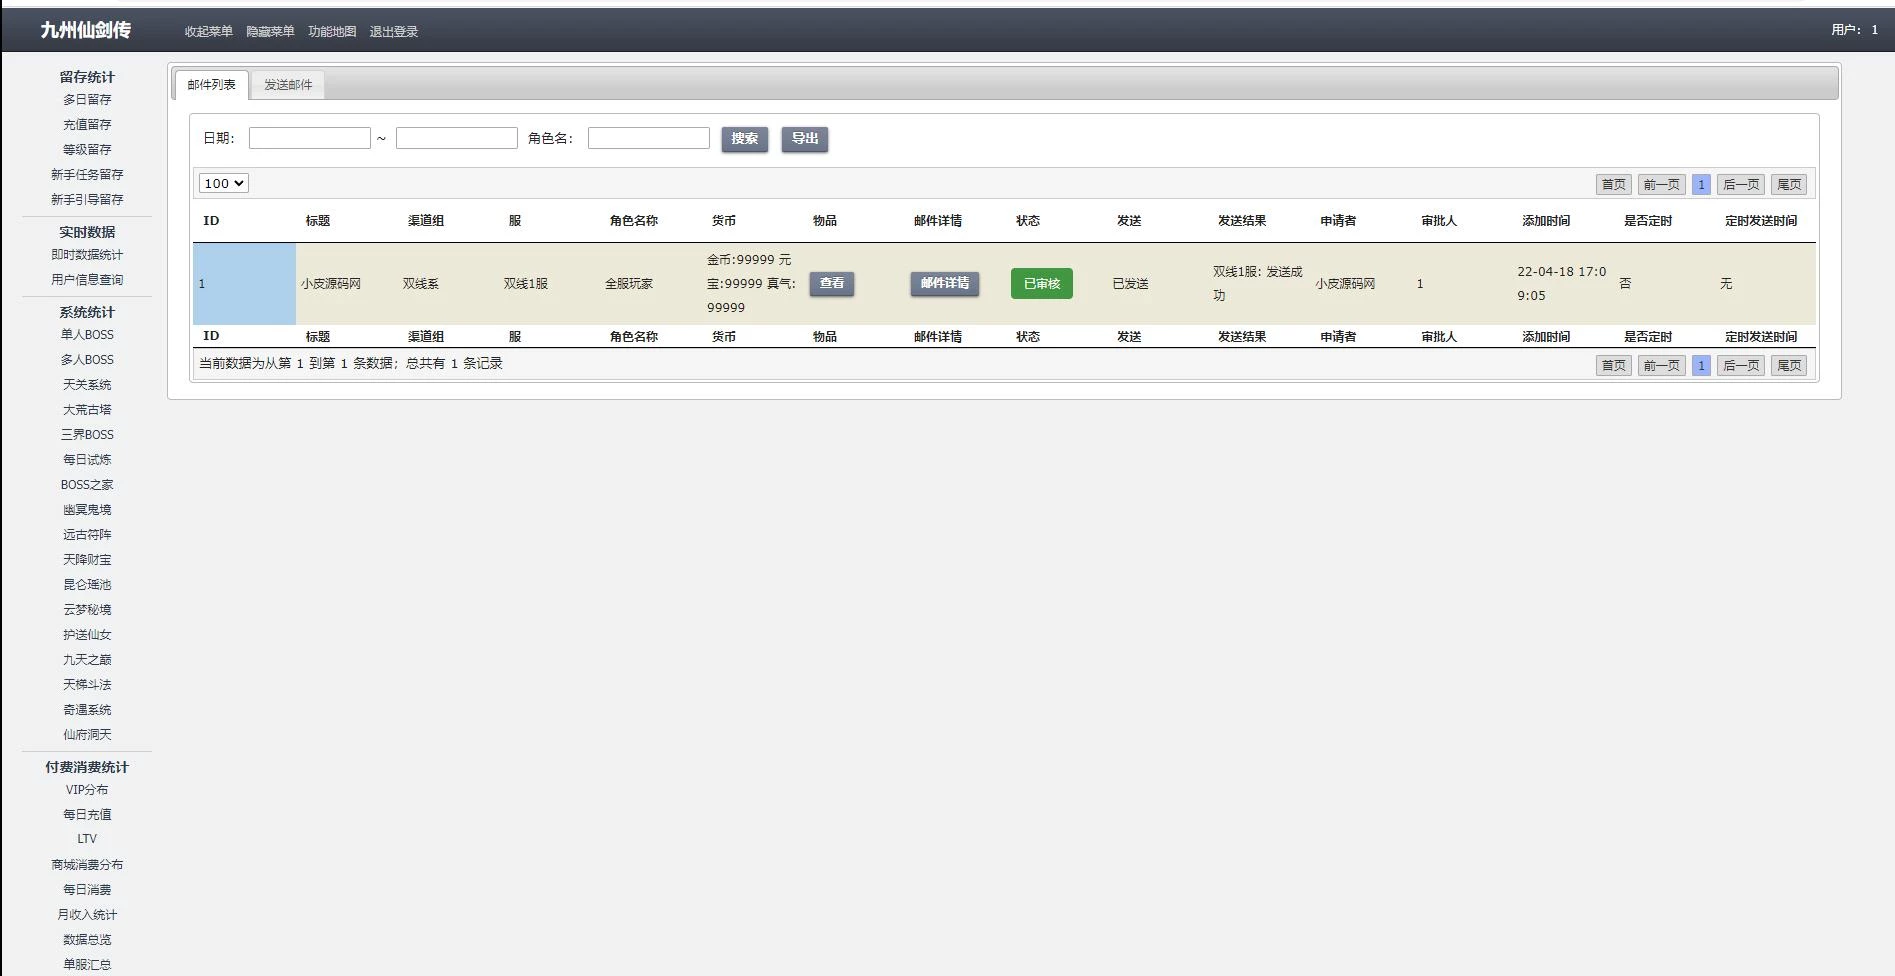1895x976 pixels.
Task: Click 隐藏菜单 in the top bar
Action: click(270, 32)
